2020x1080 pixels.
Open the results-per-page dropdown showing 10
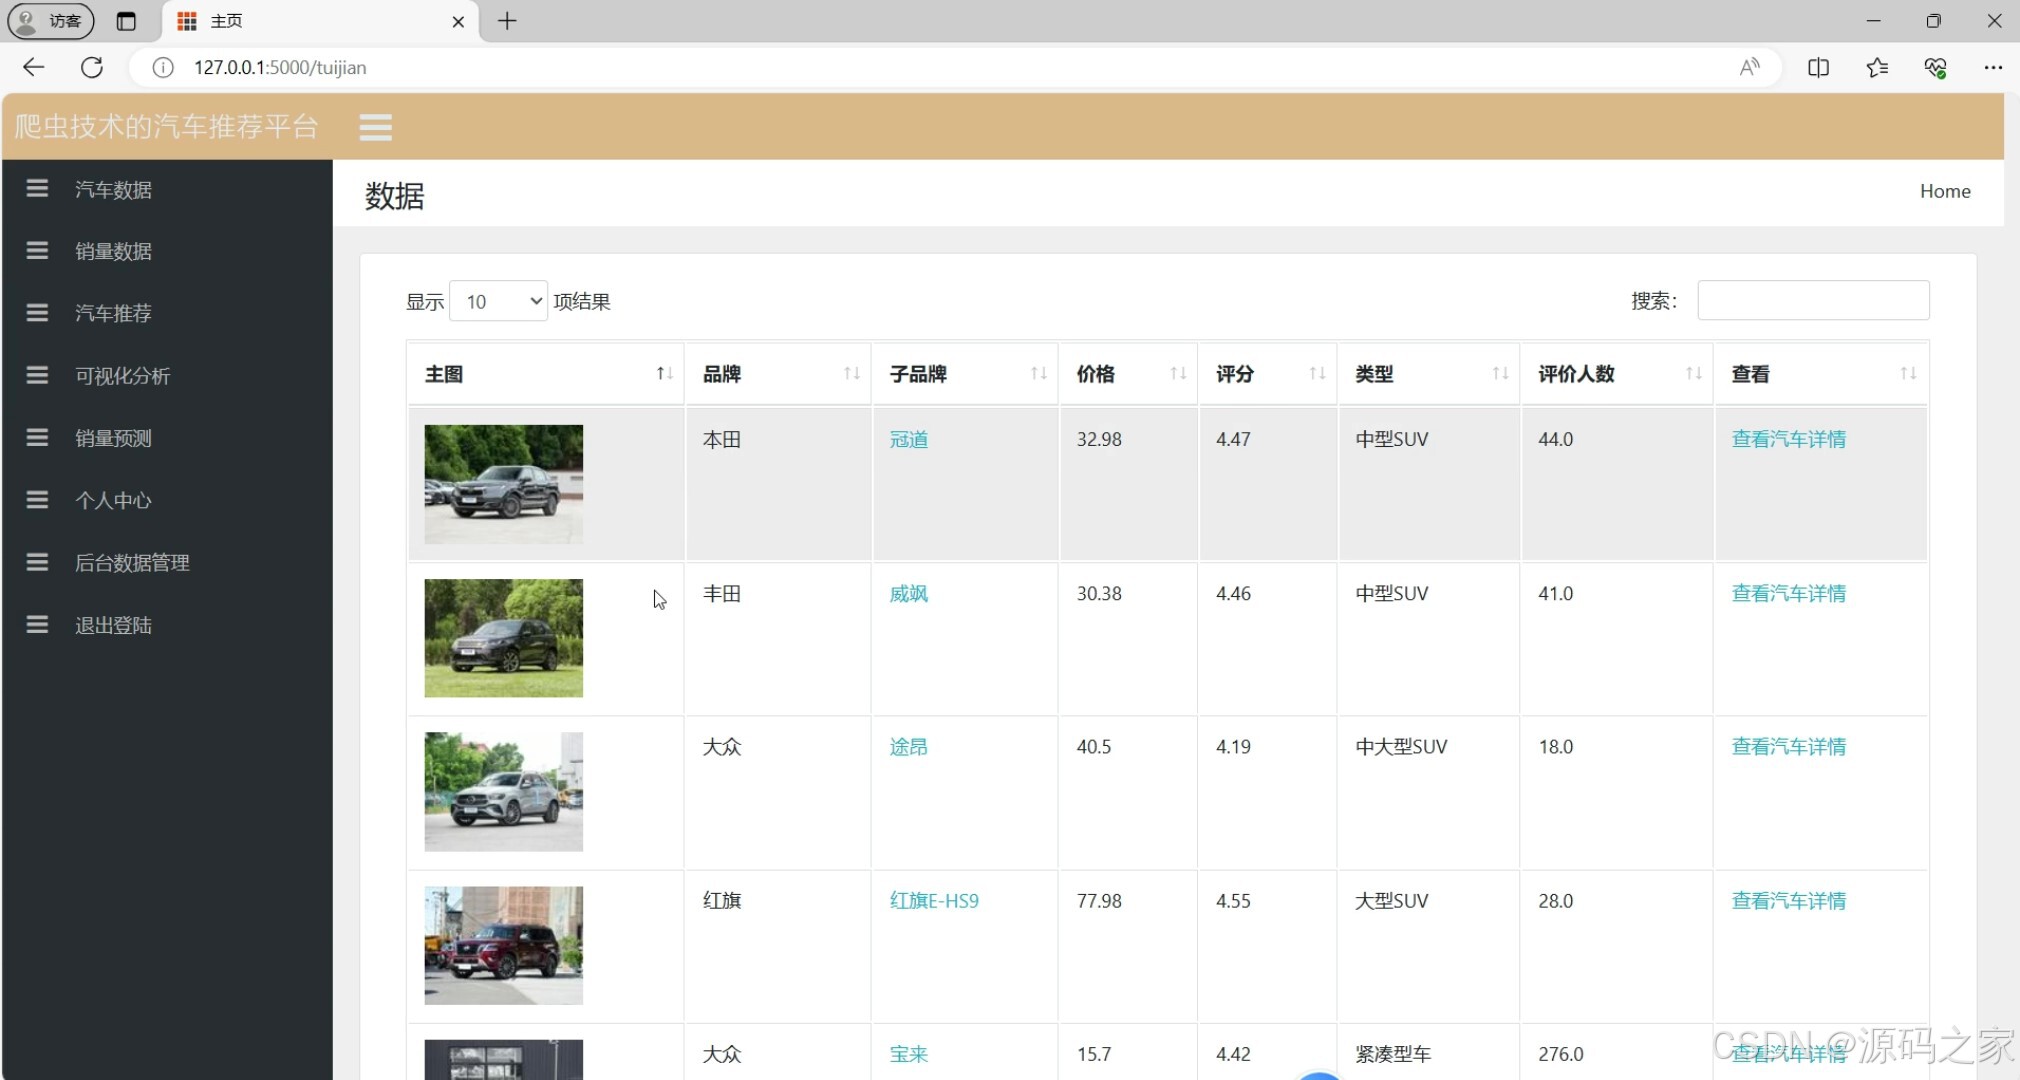tap(498, 301)
